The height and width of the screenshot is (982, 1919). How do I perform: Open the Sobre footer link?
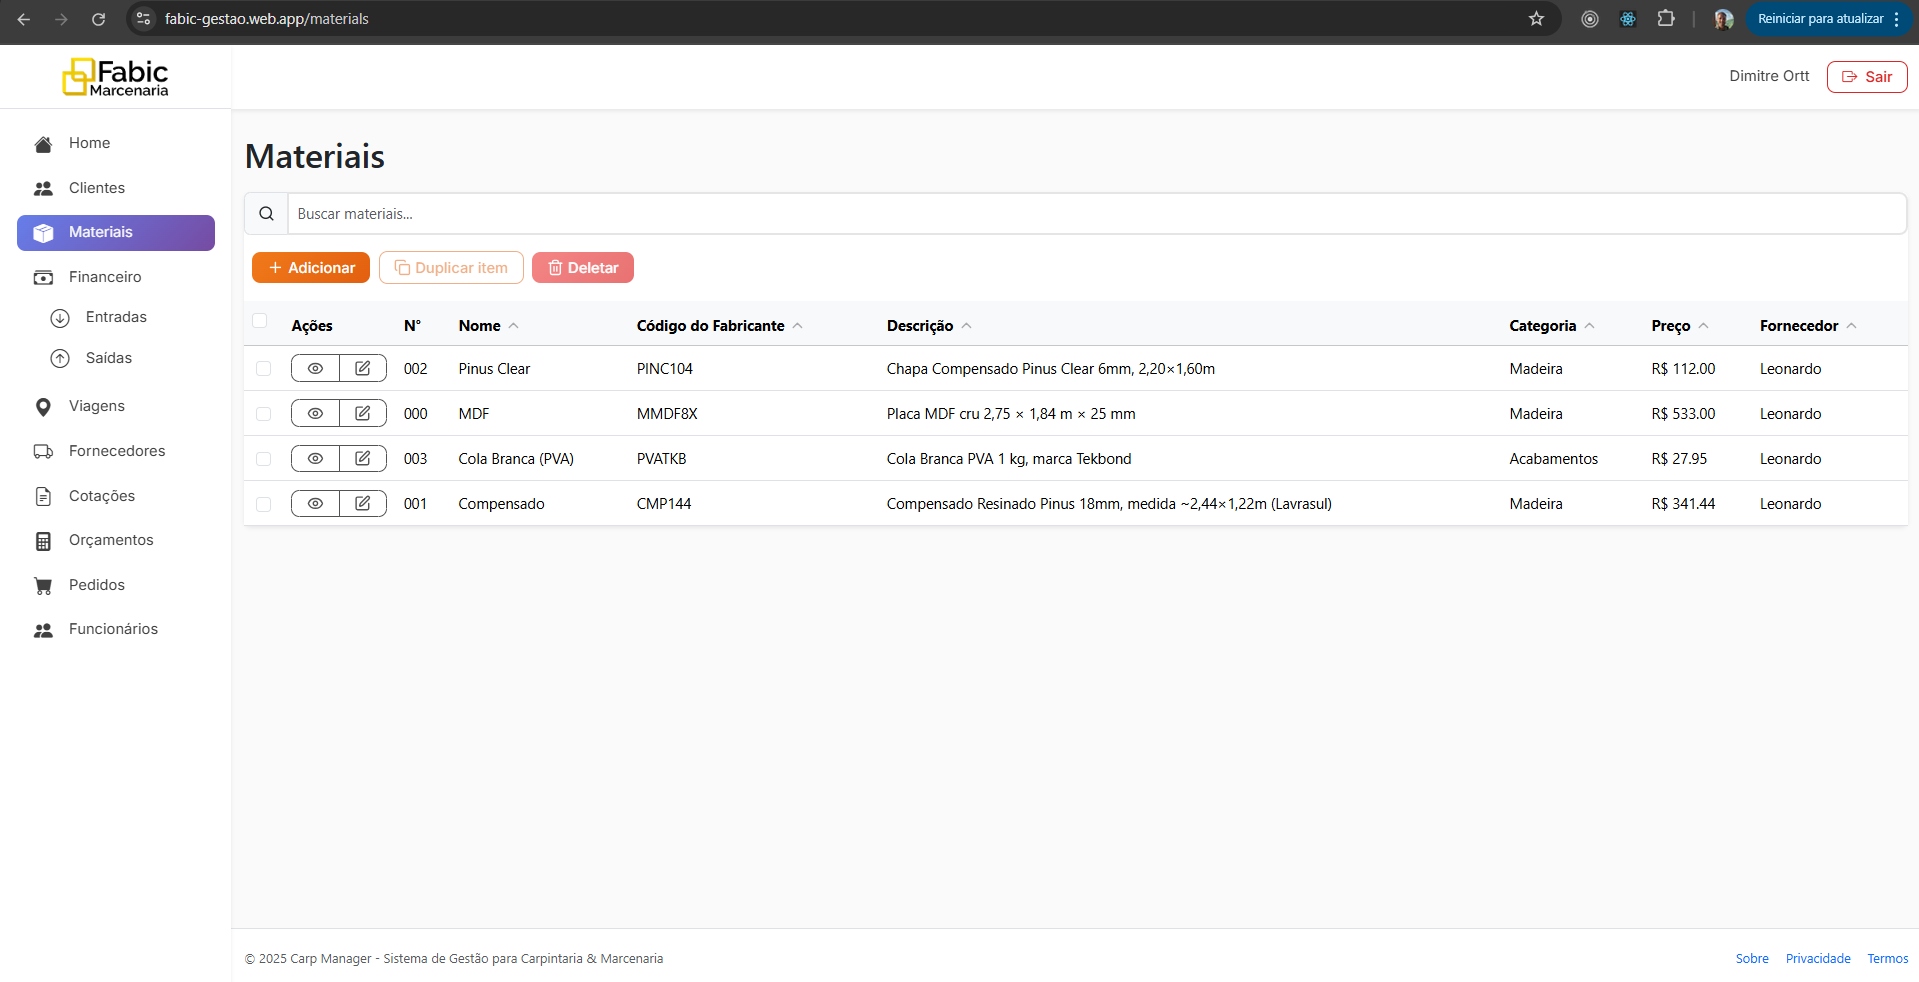tap(1752, 959)
